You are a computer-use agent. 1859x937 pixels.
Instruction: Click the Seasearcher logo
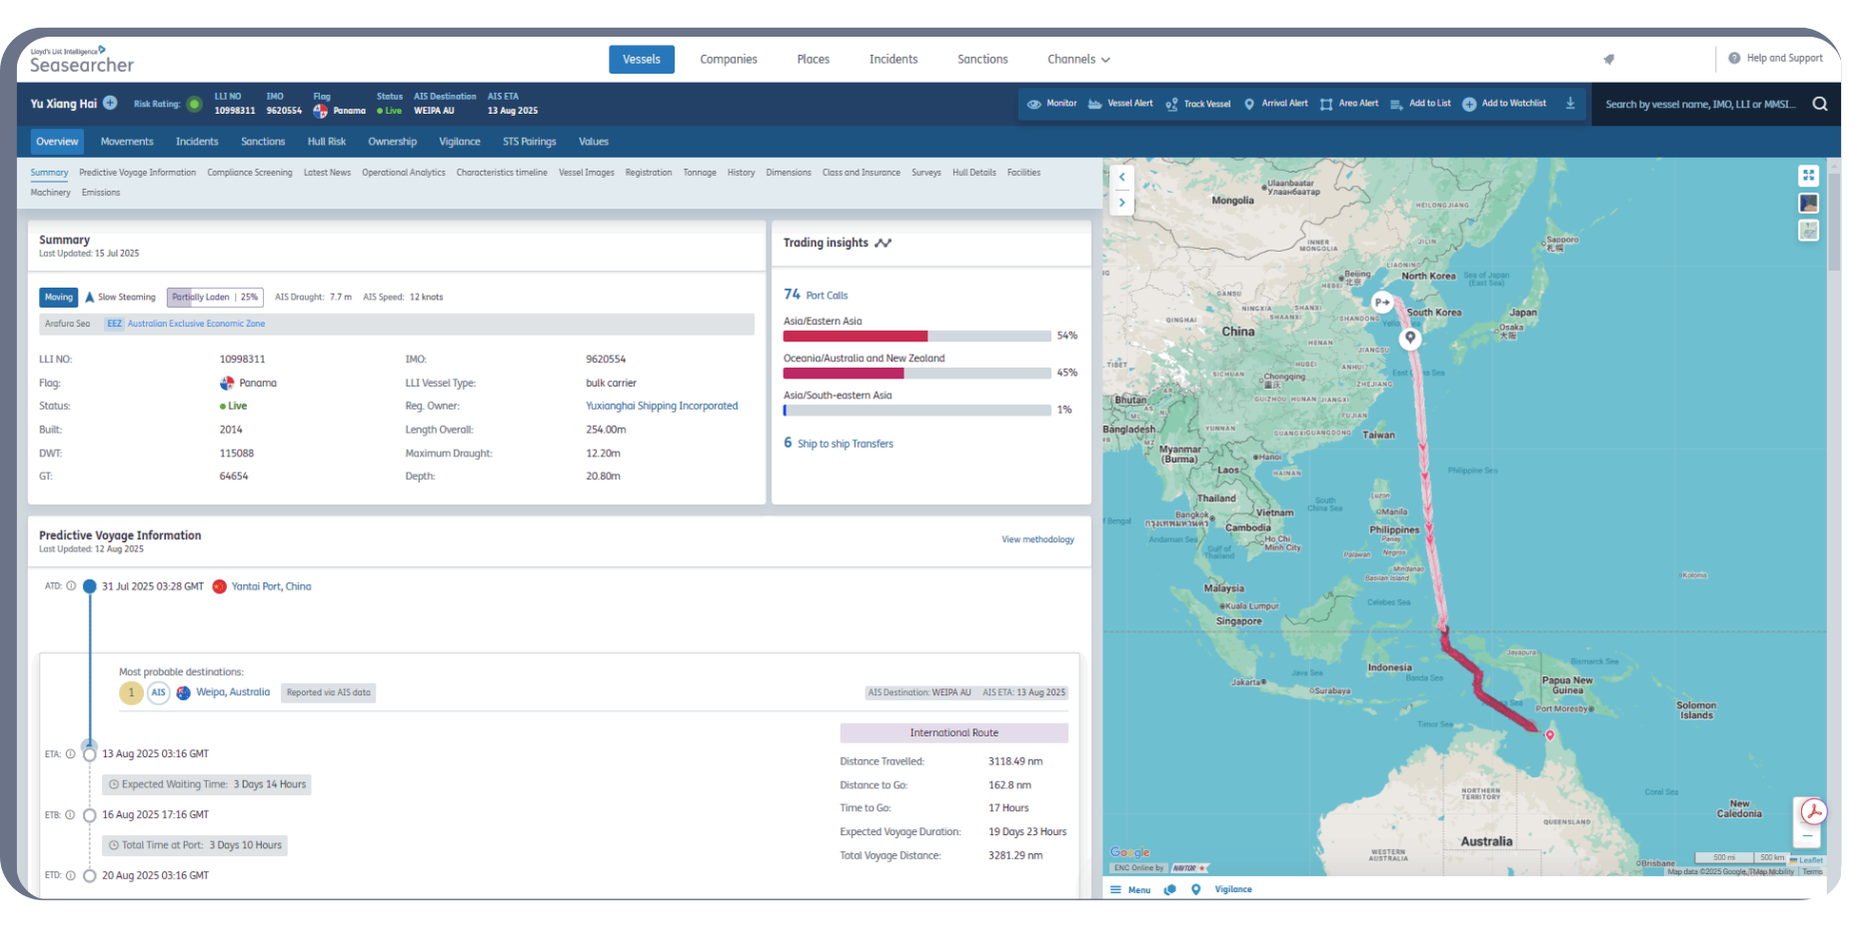tap(81, 61)
